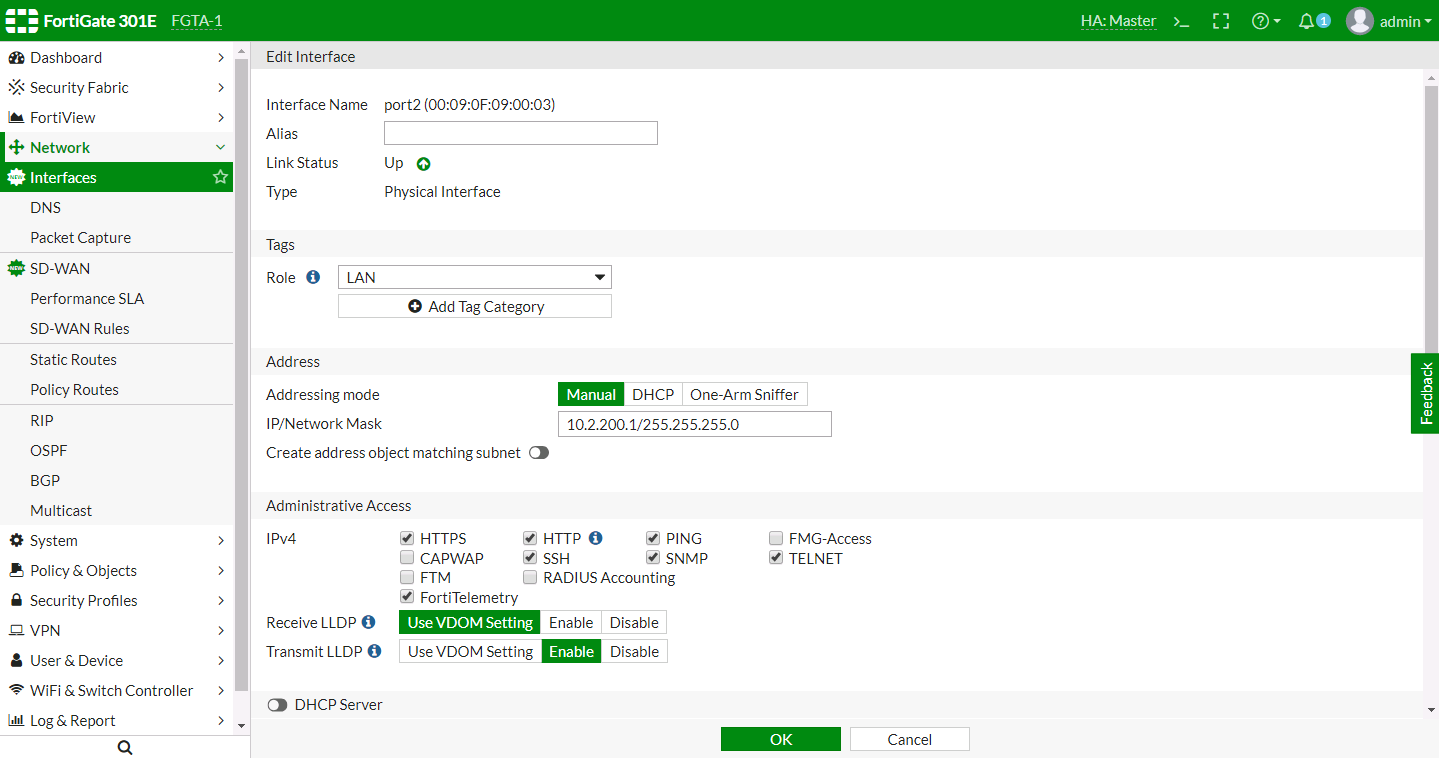Expand the admin user menu
The width and height of the screenshot is (1439, 758).
tap(1389, 21)
